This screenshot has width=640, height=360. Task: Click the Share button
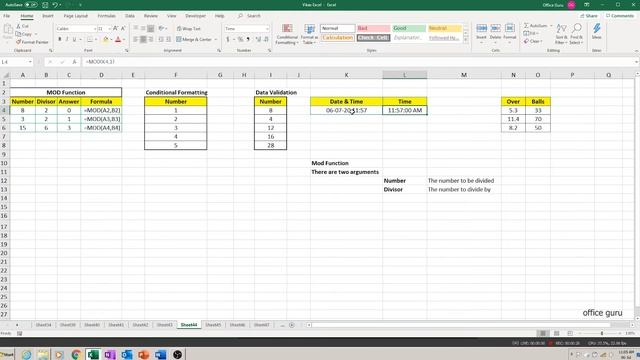point(589,16)
